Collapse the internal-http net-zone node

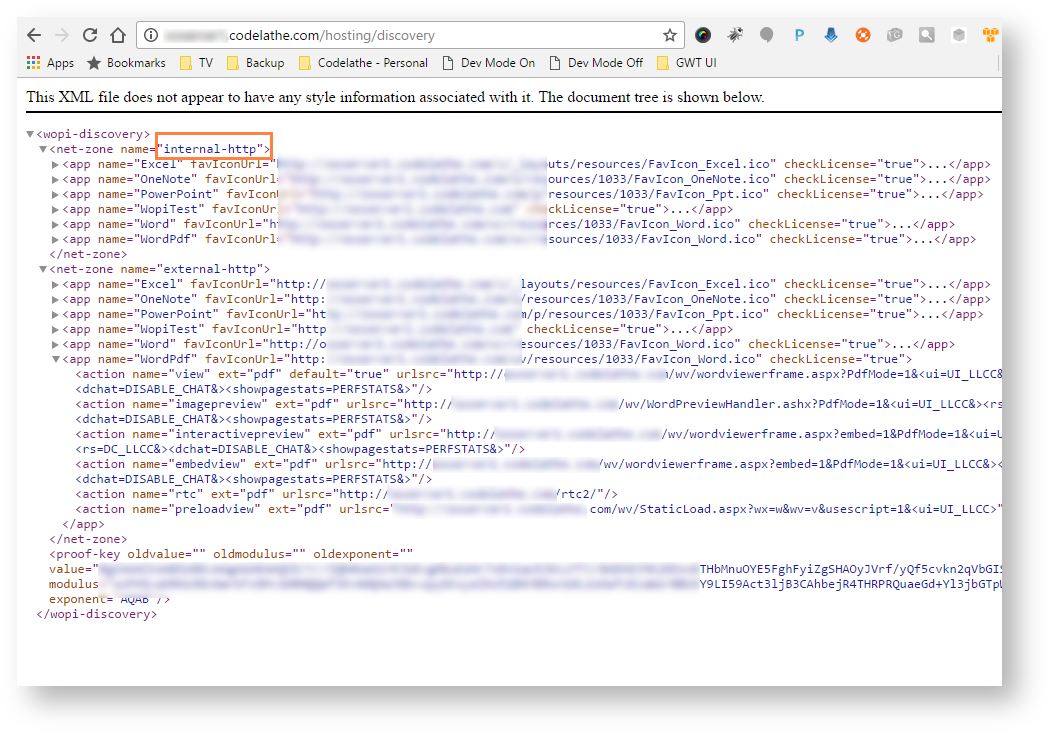click(x=43, y=149)
